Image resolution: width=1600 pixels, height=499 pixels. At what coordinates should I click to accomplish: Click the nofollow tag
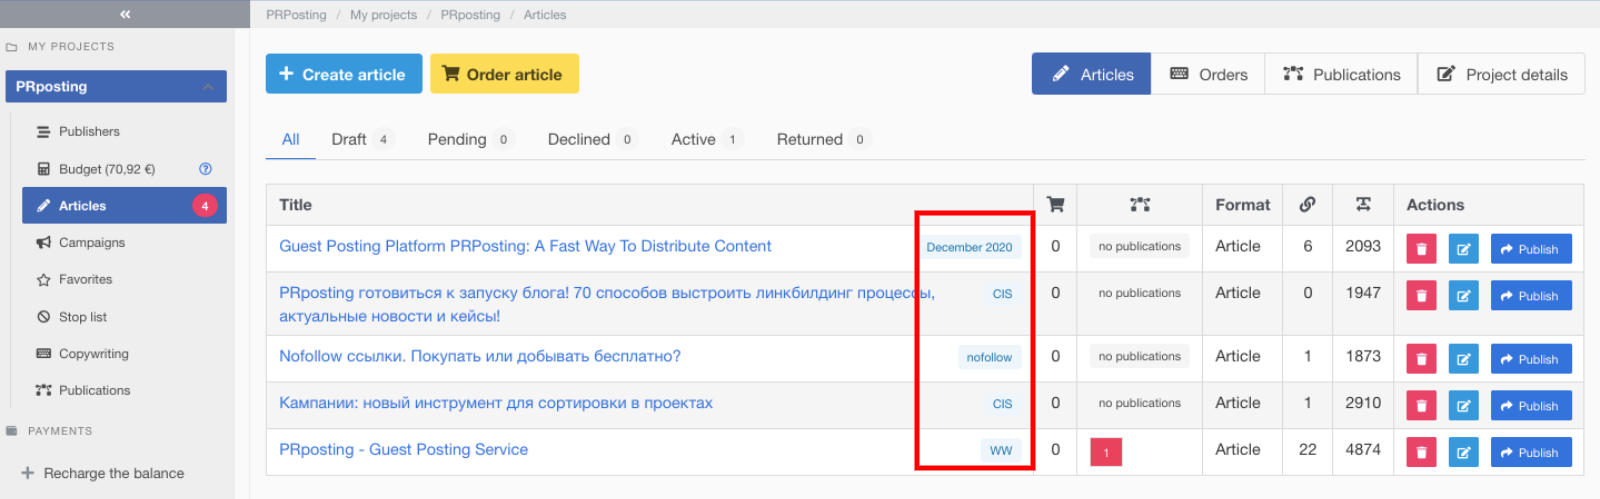click(x=989, y=357)
